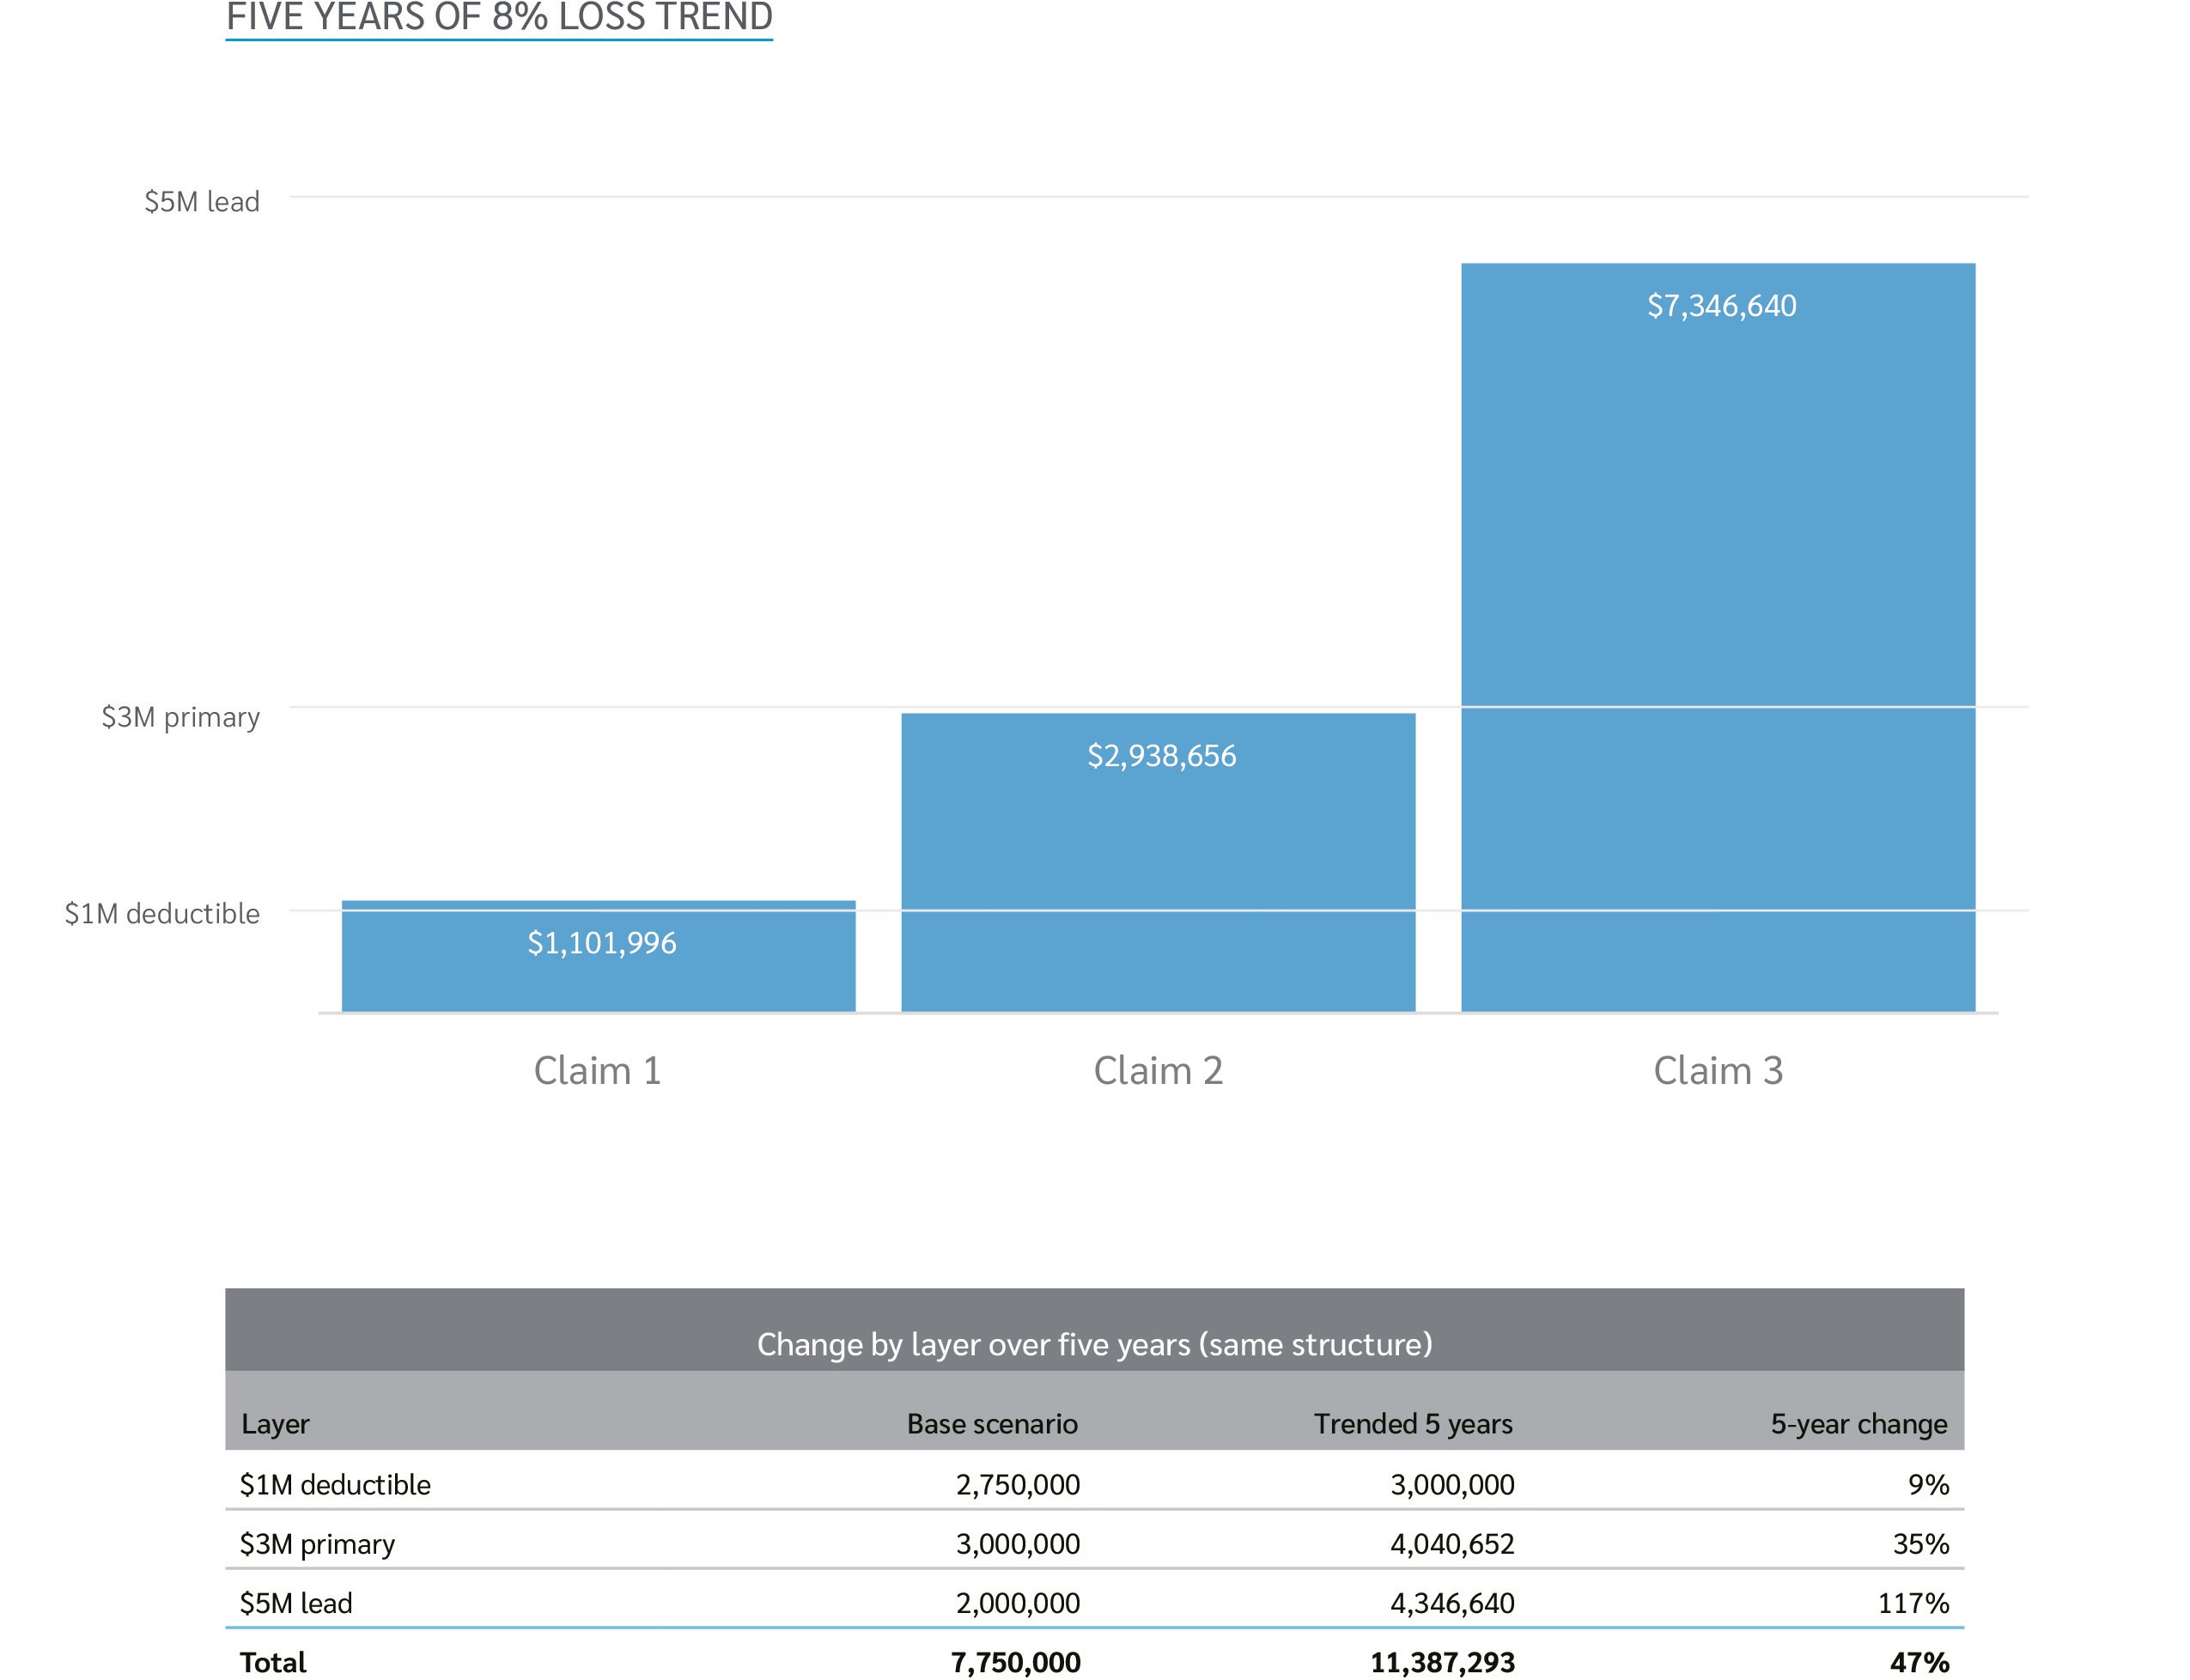Click the Base scenario column header
The image size is (2190, 1680).
[991, 1424]
